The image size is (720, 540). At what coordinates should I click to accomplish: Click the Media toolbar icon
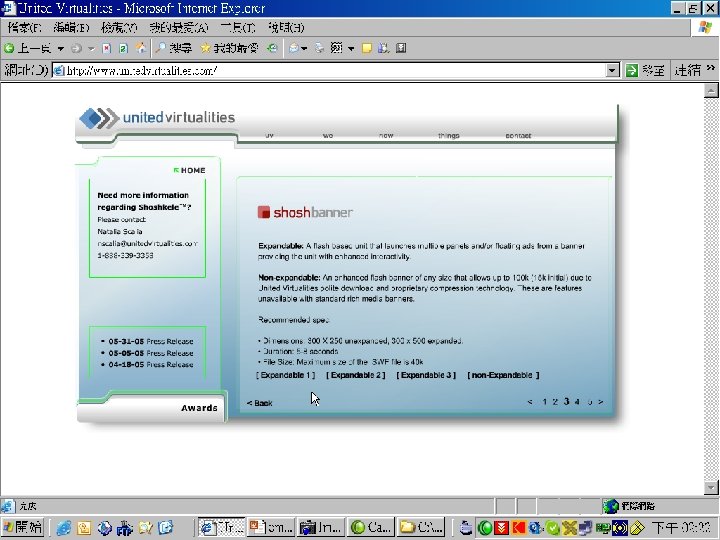pyautogui.click(x=273, y=48)
